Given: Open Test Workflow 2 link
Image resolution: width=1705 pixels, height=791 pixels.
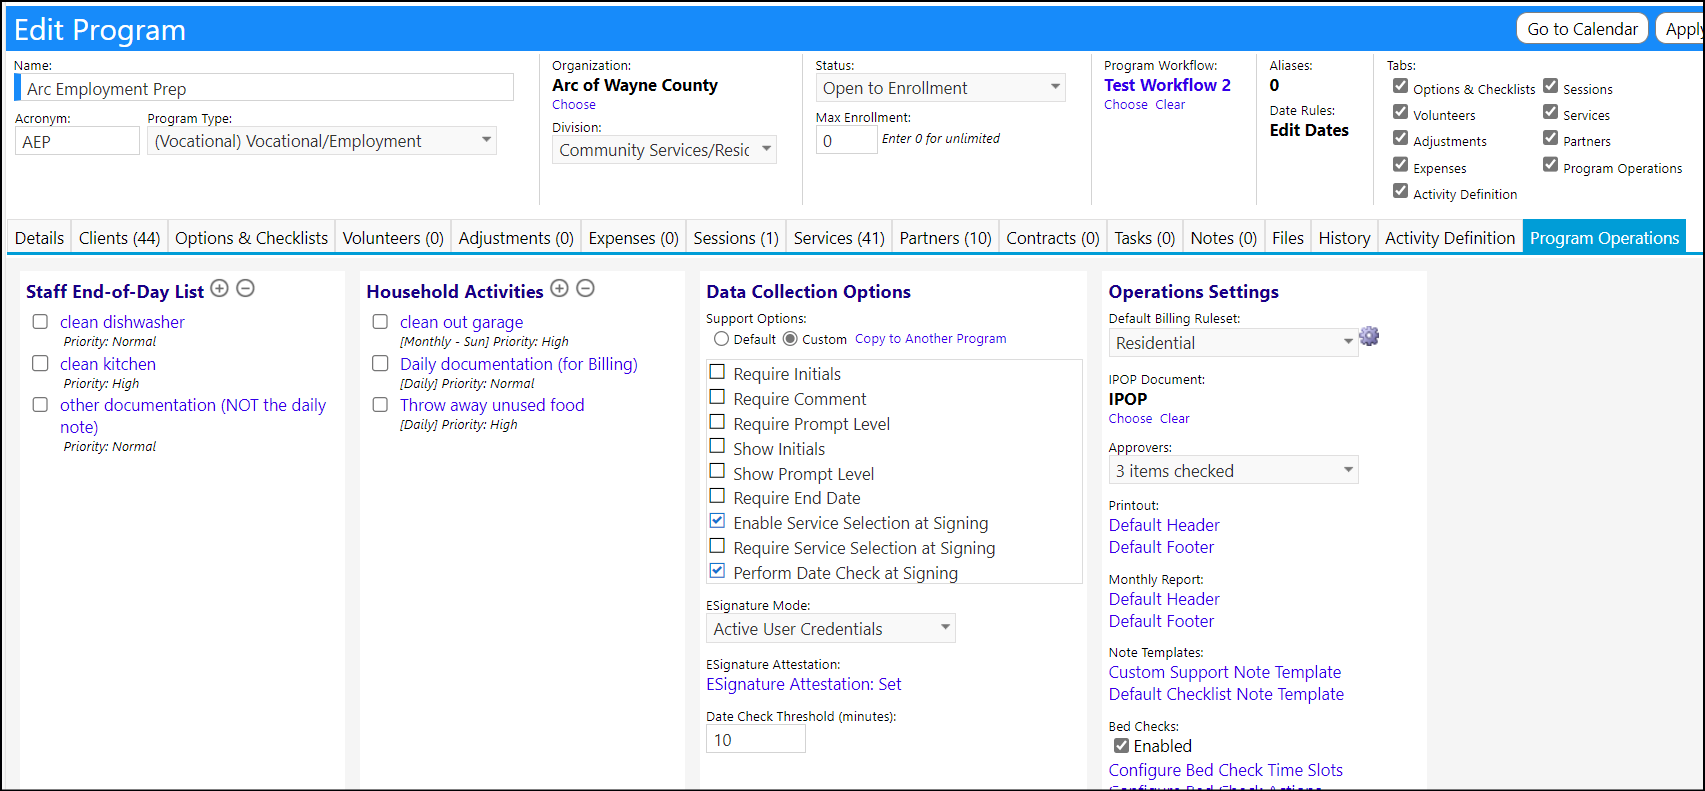Looking at the screenshot, I should (x=1167, y=85).
